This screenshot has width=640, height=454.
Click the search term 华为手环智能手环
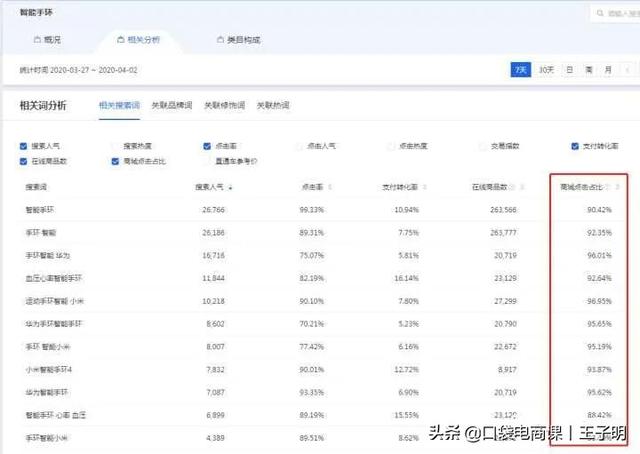(x=53, y=324)
